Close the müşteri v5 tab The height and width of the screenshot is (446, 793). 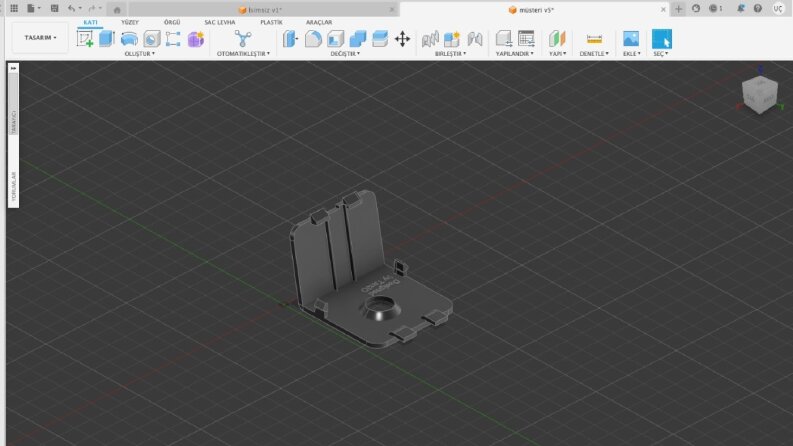click(x=663, y=10)
